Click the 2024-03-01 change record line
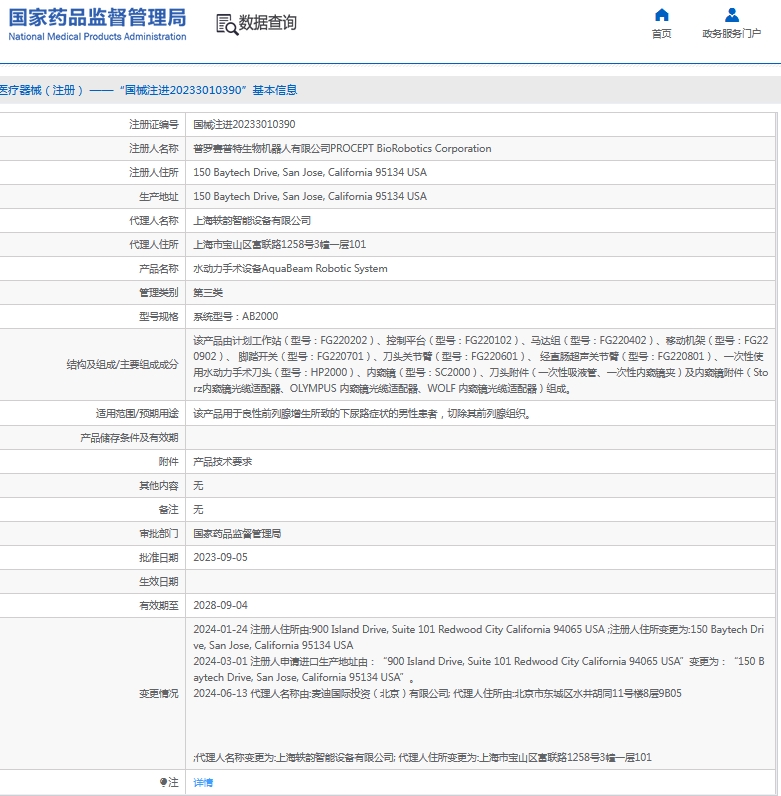This screenshot has height=796, width=781. coord(478,669)
